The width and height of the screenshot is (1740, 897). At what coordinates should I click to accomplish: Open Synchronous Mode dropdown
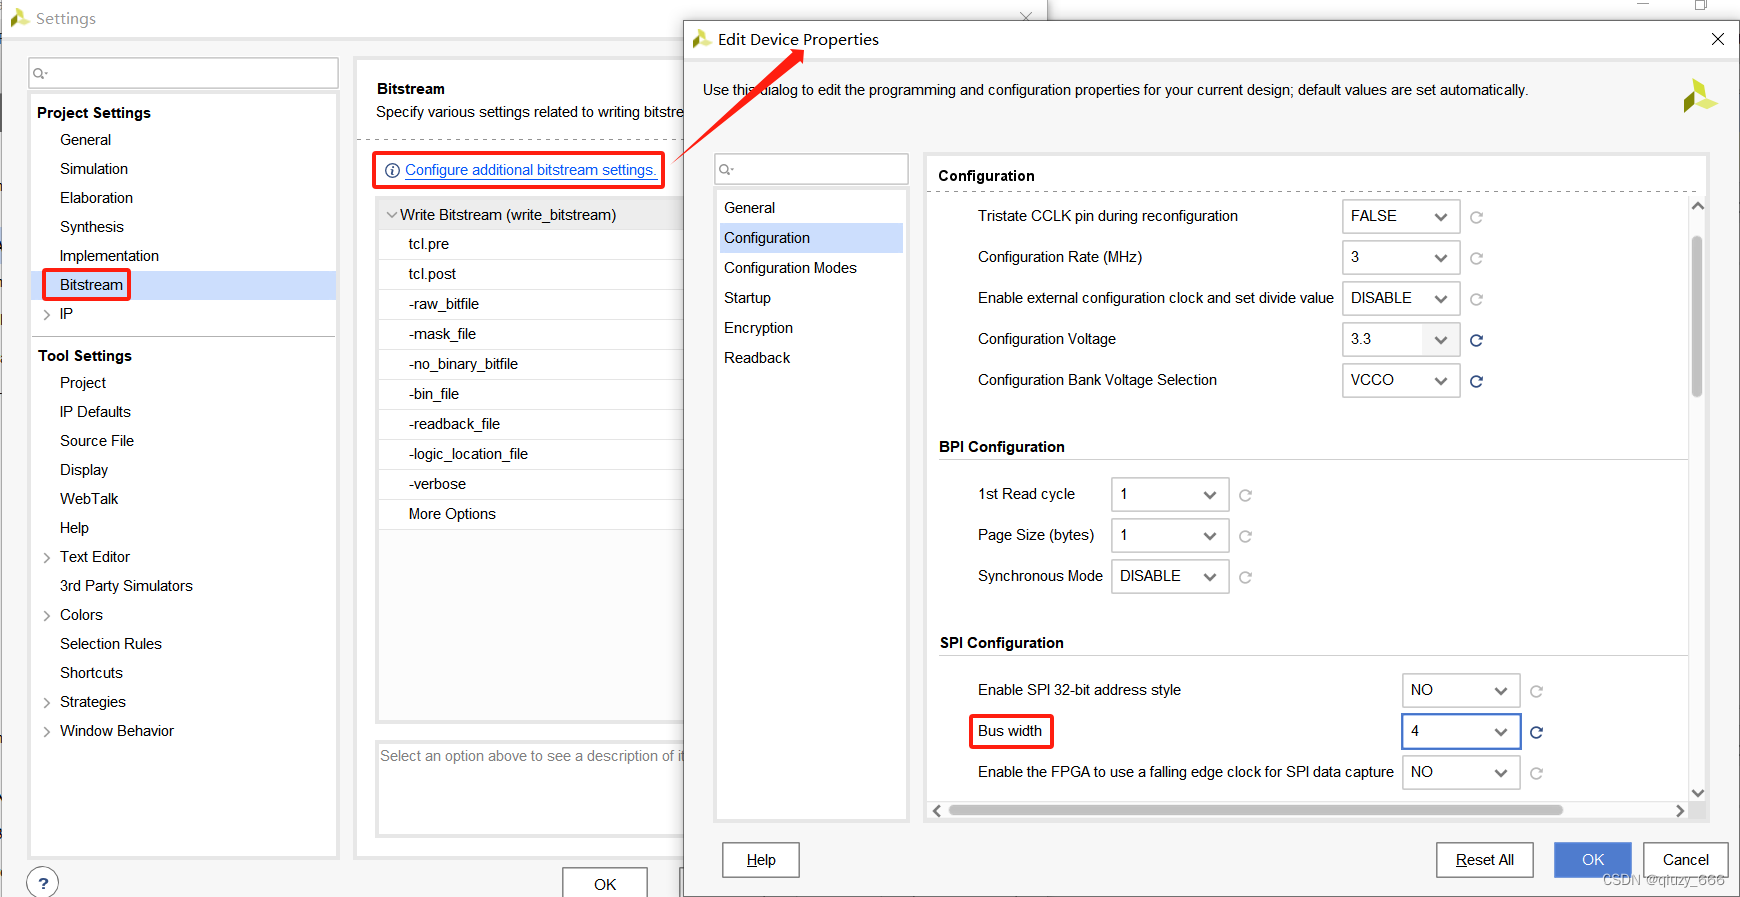coord(1170,576)
